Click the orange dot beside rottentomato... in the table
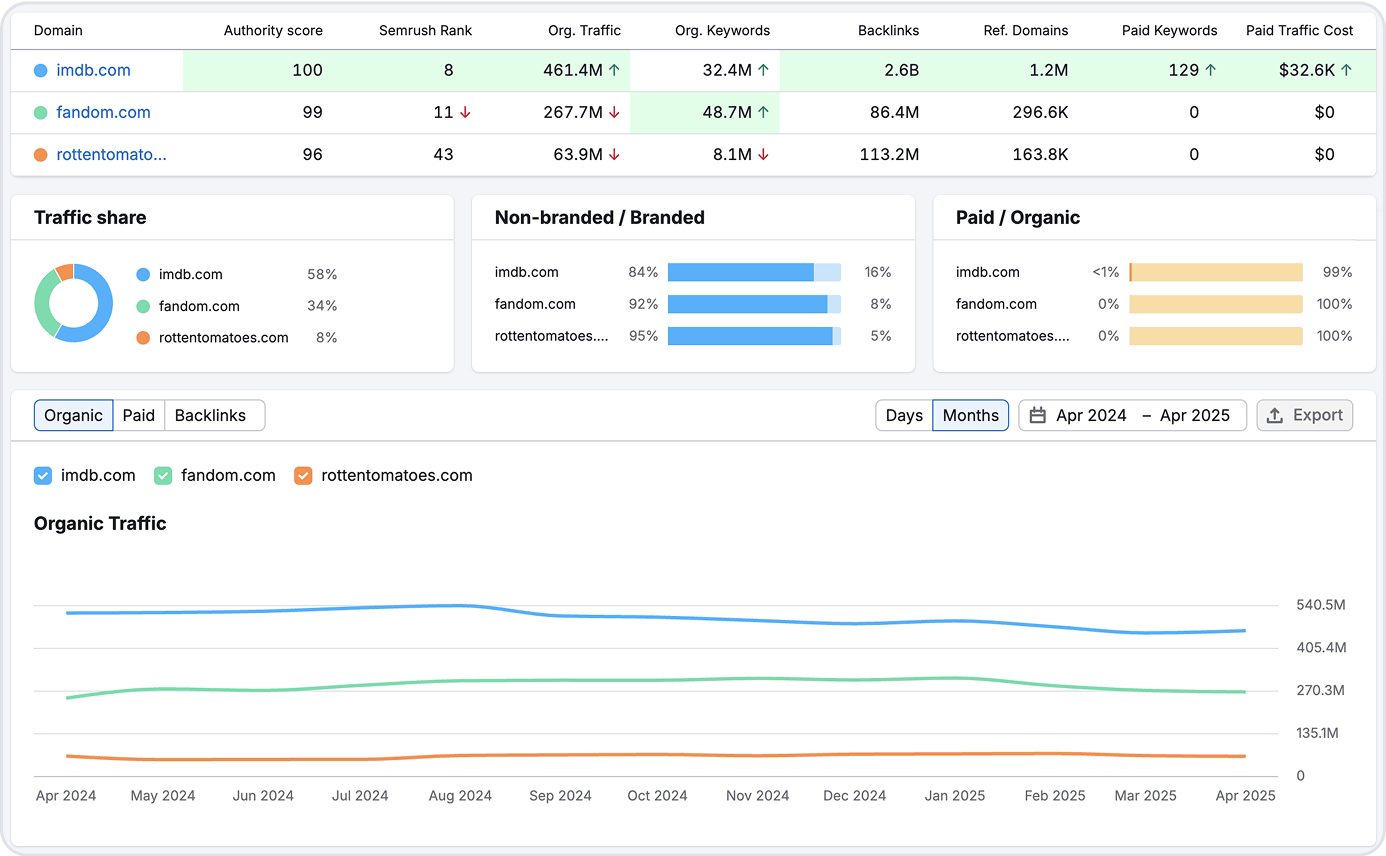1386x856 pixels. pos(39,154)
